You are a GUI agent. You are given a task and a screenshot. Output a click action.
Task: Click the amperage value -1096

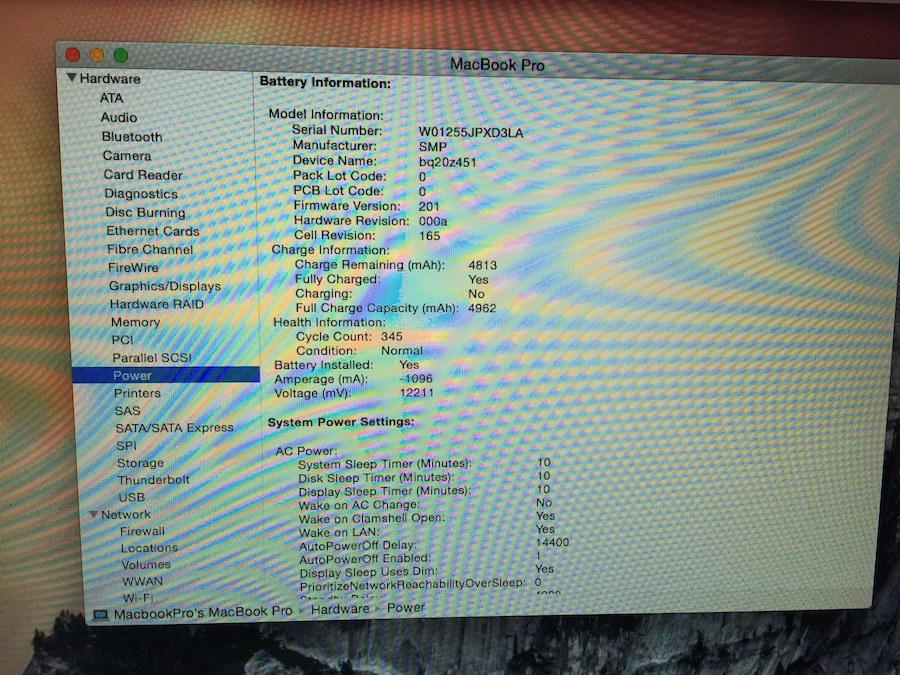pyautogui.click(x=416, y=379)
